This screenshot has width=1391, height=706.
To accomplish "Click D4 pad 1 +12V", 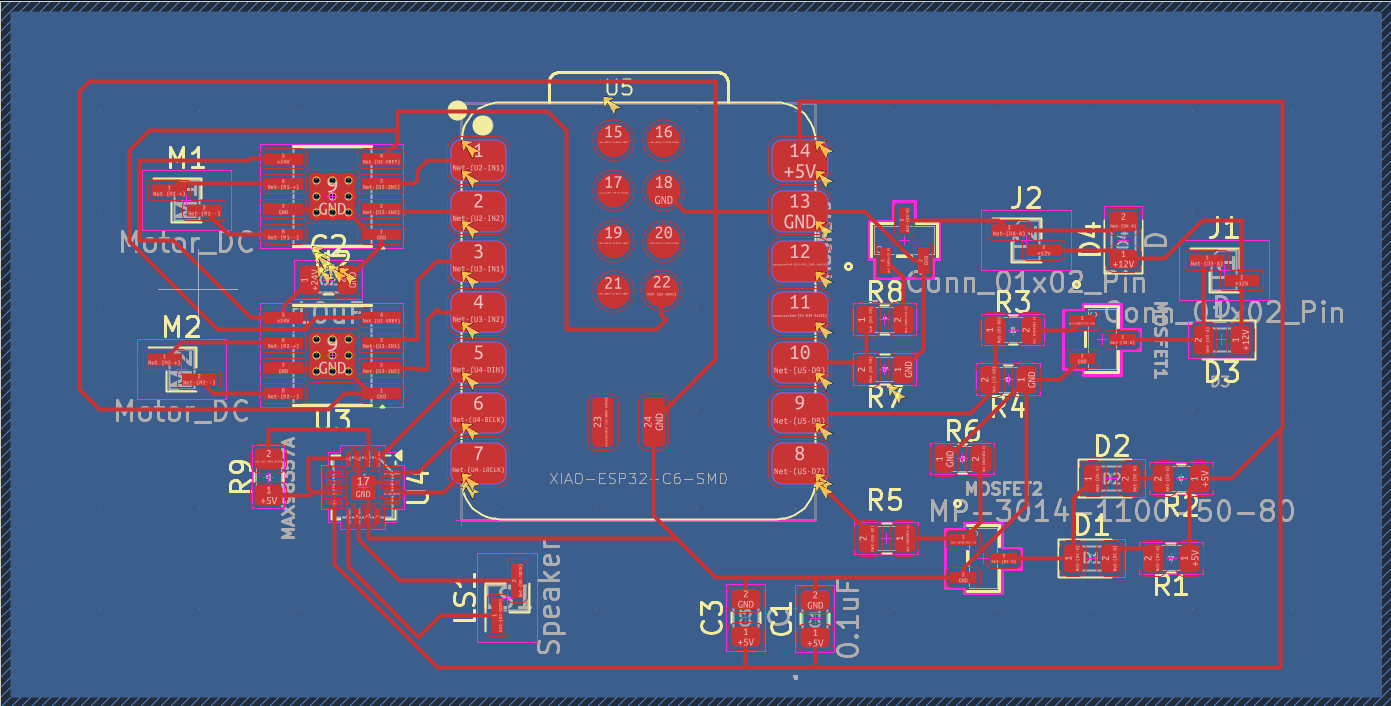I will pos(1124,260).
